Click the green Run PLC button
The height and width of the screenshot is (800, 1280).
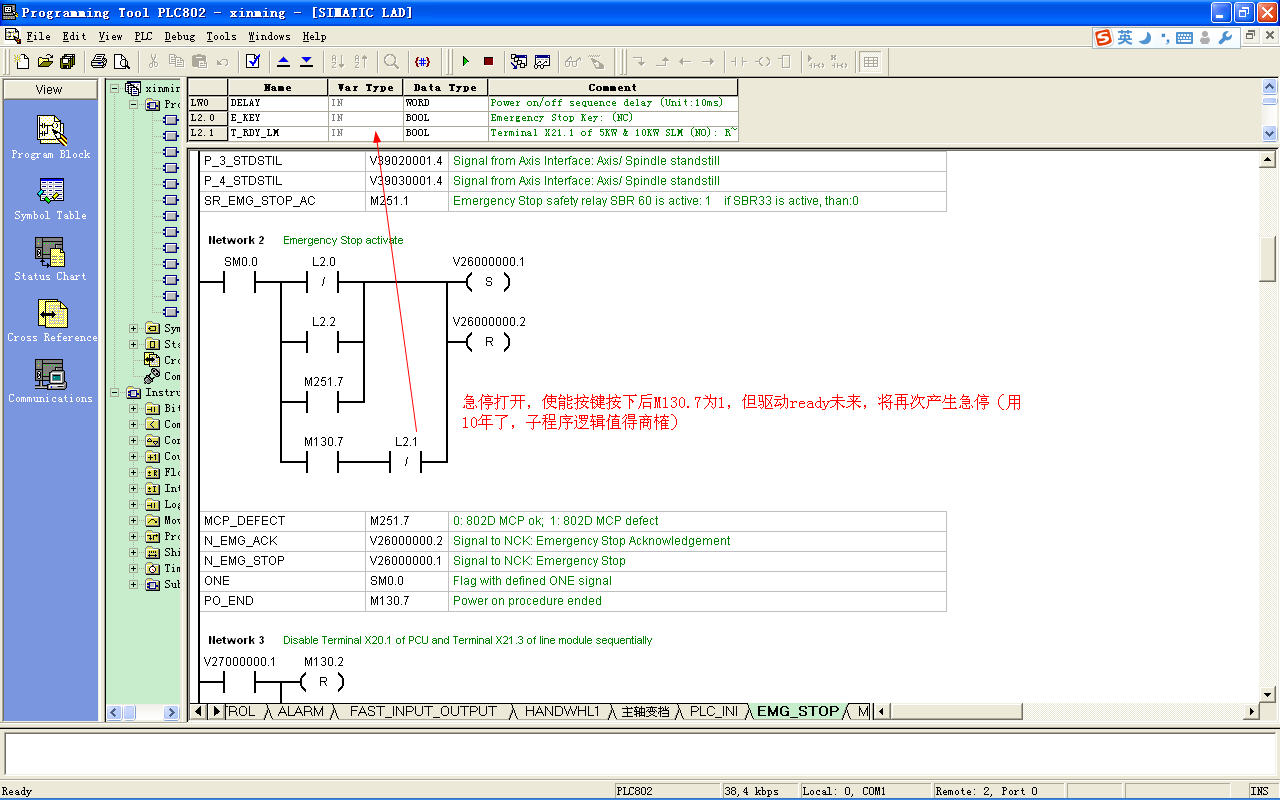click(465, 62)
